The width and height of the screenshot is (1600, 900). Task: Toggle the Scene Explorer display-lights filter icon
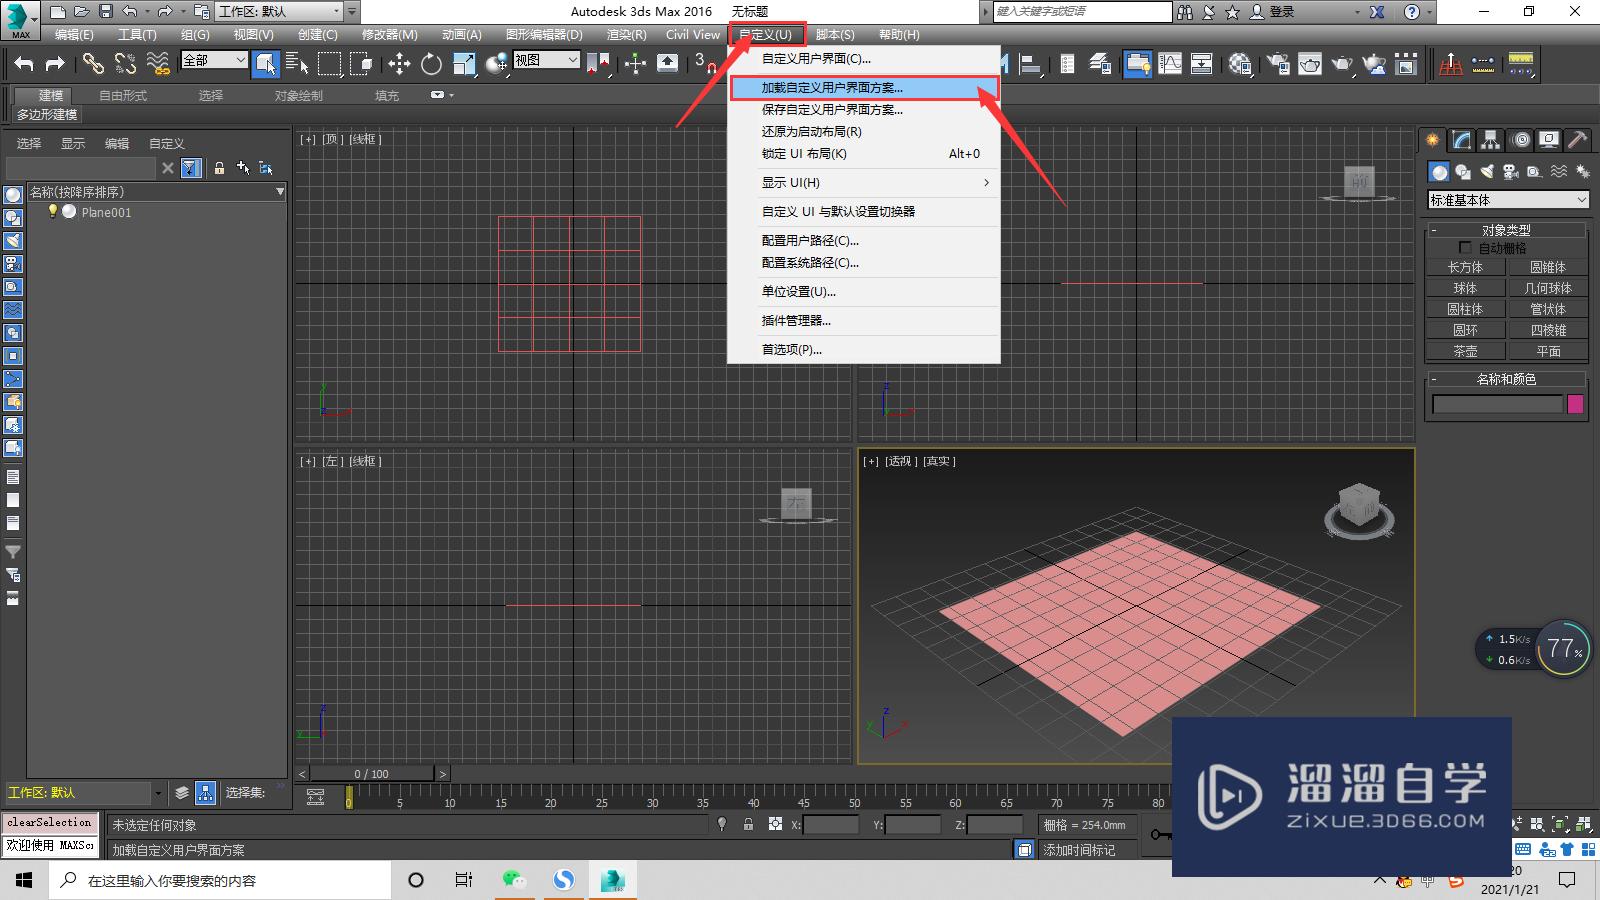coord(13,241)
